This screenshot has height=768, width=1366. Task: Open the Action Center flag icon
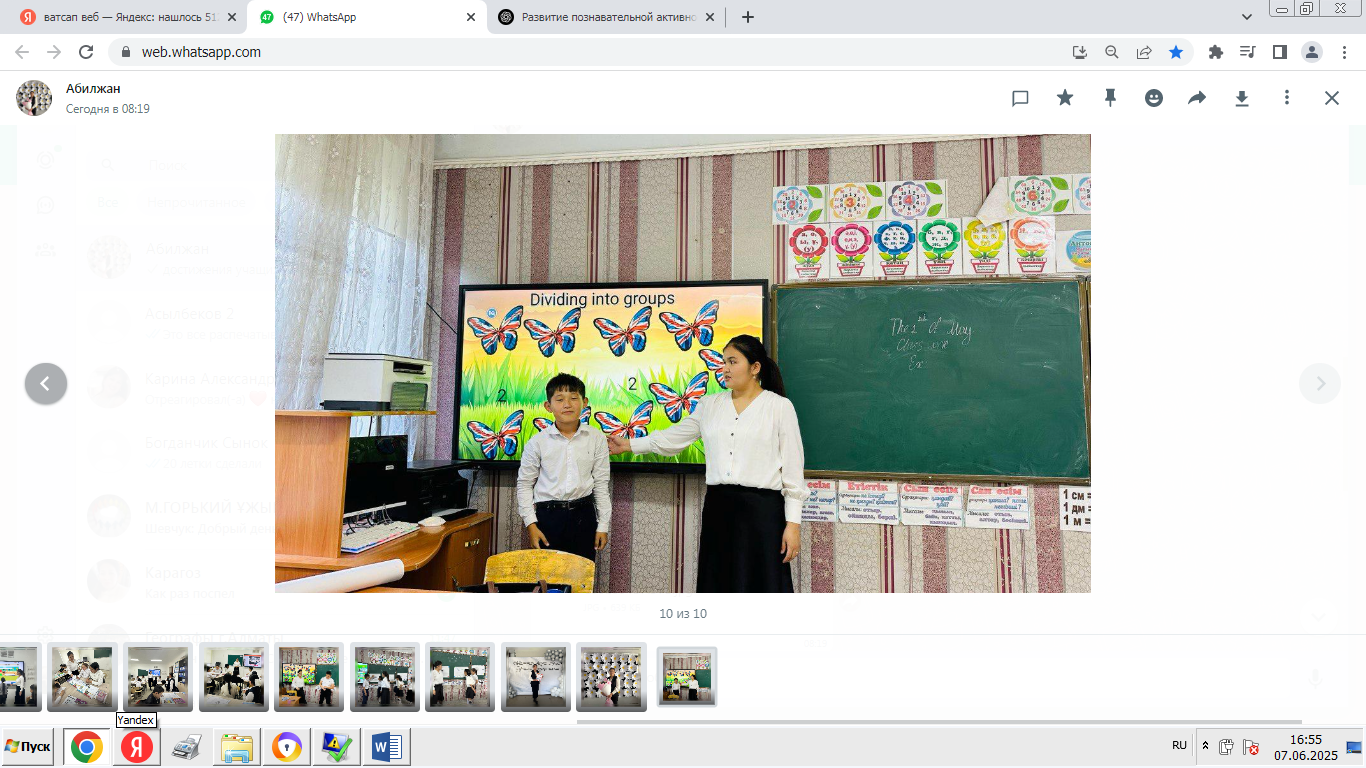click(x=1250, y=746)
